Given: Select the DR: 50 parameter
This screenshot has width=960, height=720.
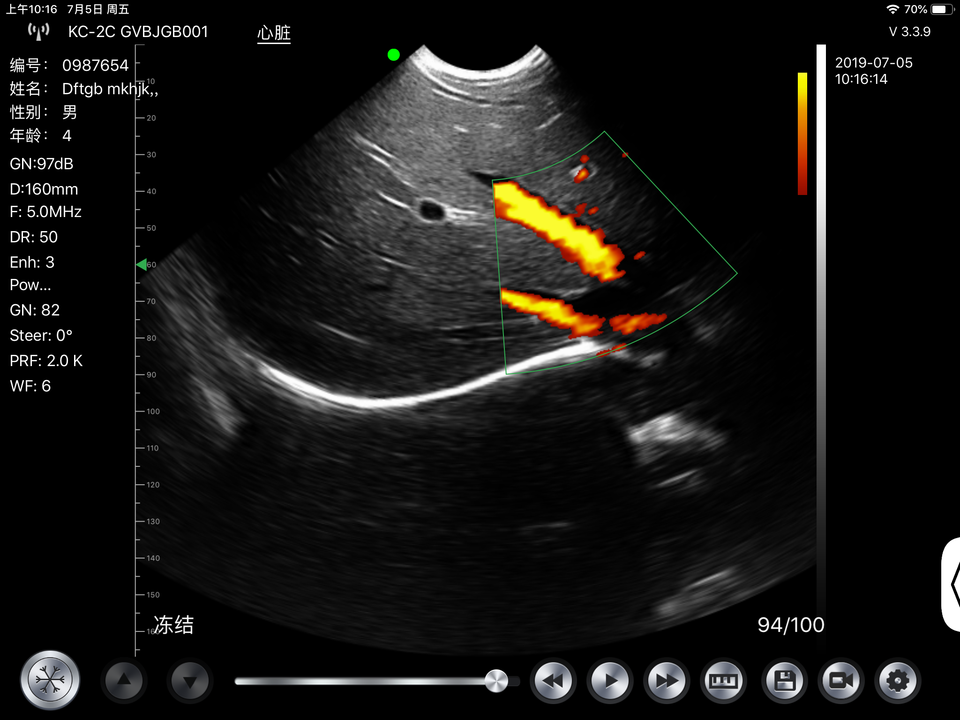Looking at the screenshot, I should (x=34, y=237).
